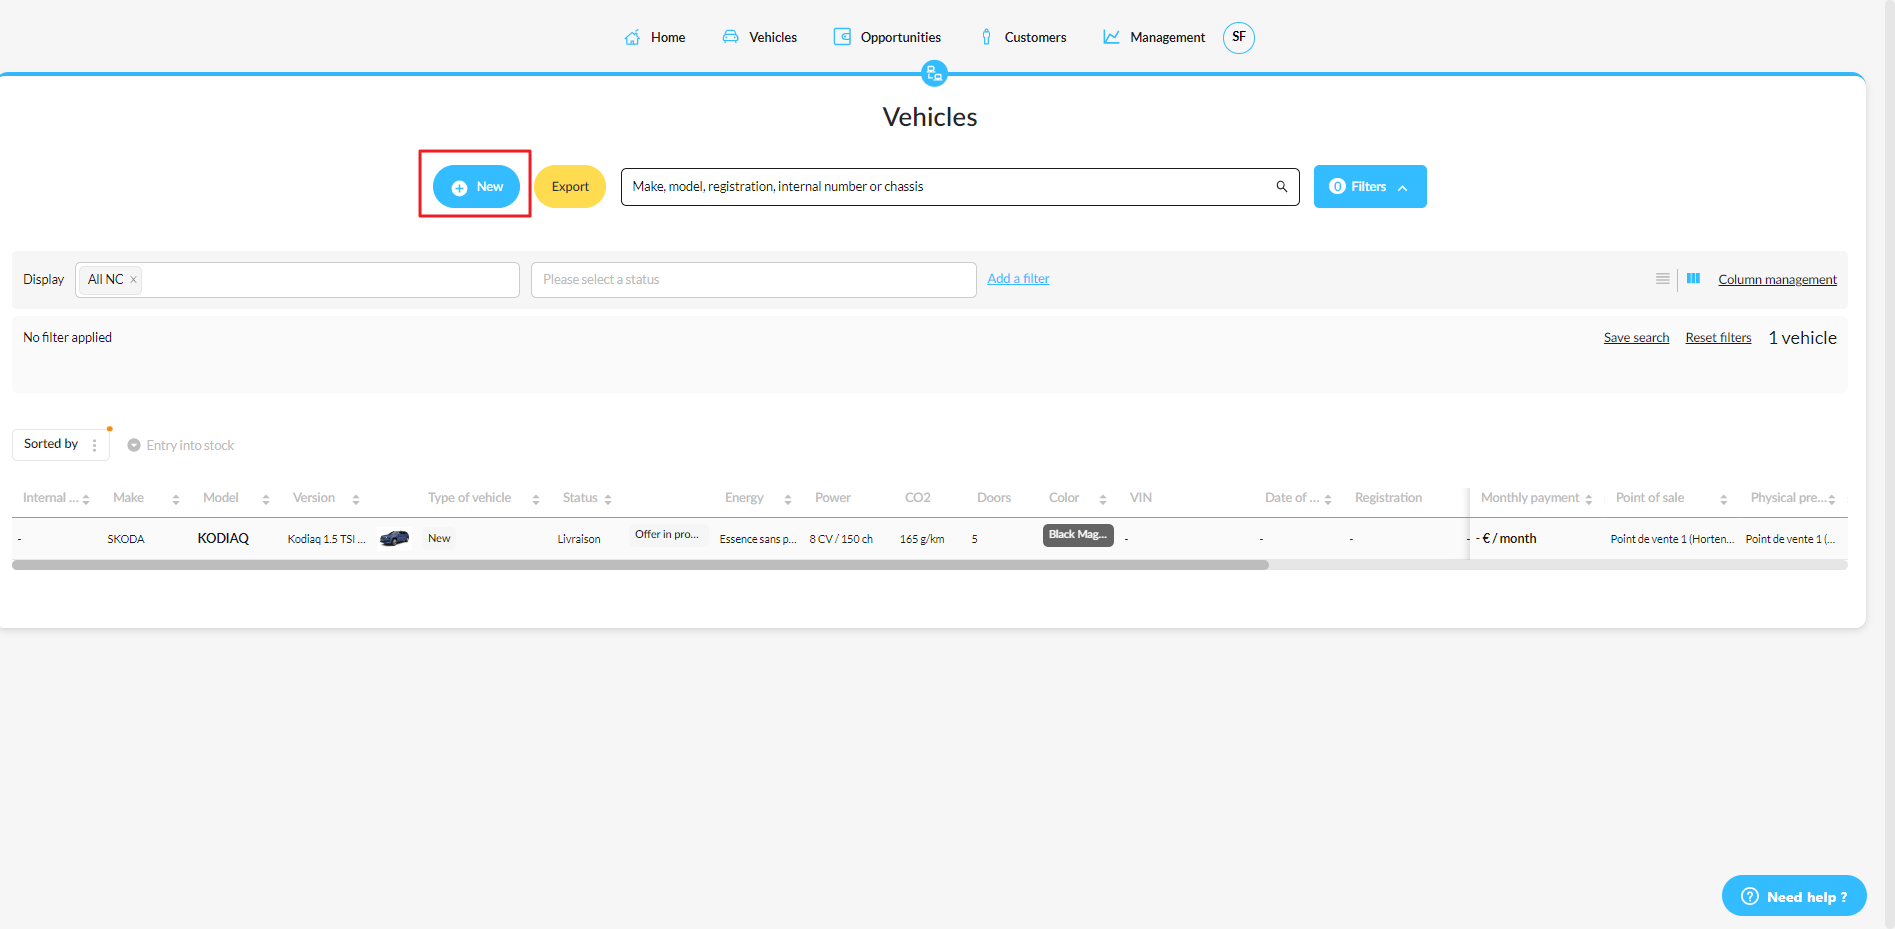The image size is (1895, 929).
Task: Click the Essence sans p... energy cell
Action: [758, 539]
